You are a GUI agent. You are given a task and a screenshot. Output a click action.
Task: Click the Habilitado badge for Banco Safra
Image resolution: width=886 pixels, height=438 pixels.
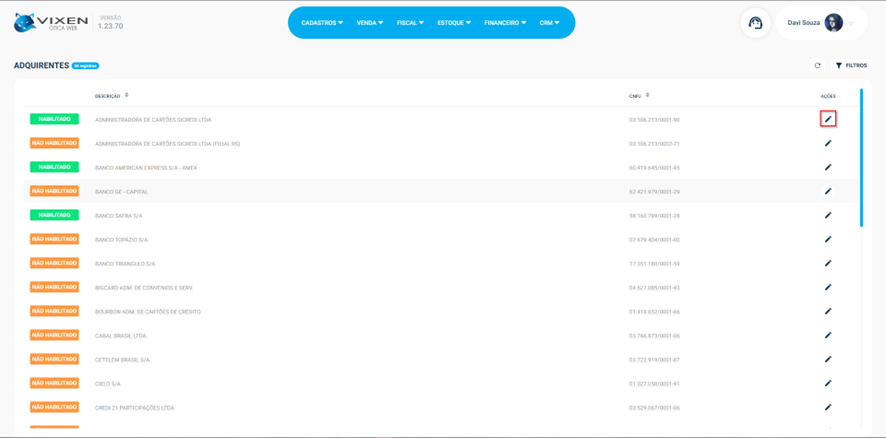tap(54, 215)
